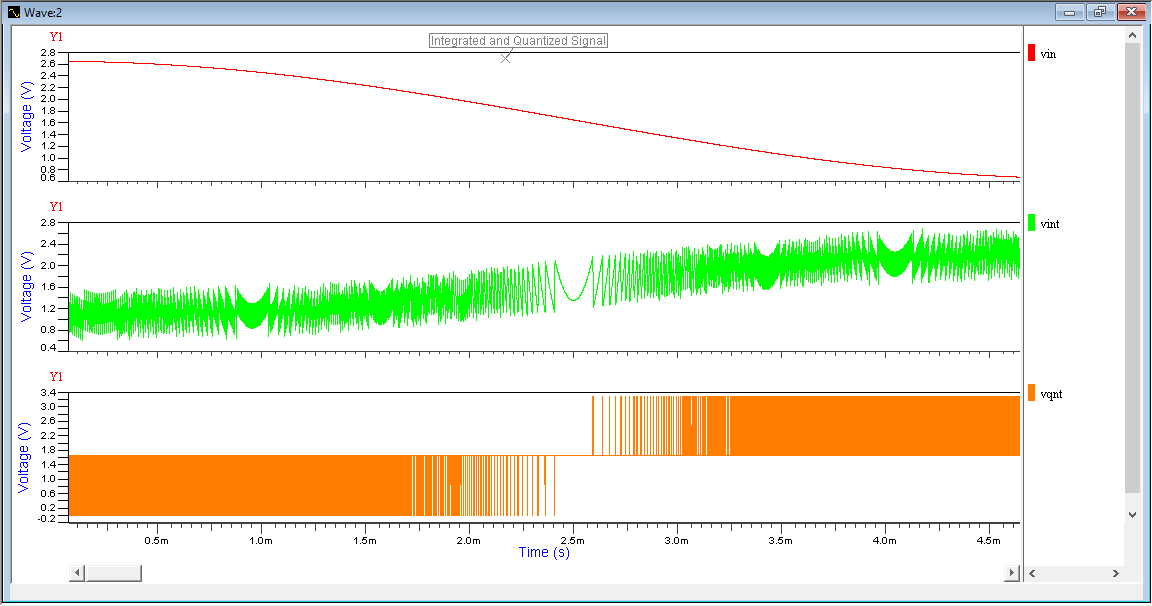Click the 0.5m time axis tick label
This screenshot has height=606, width=1152.
coord(156,541)
